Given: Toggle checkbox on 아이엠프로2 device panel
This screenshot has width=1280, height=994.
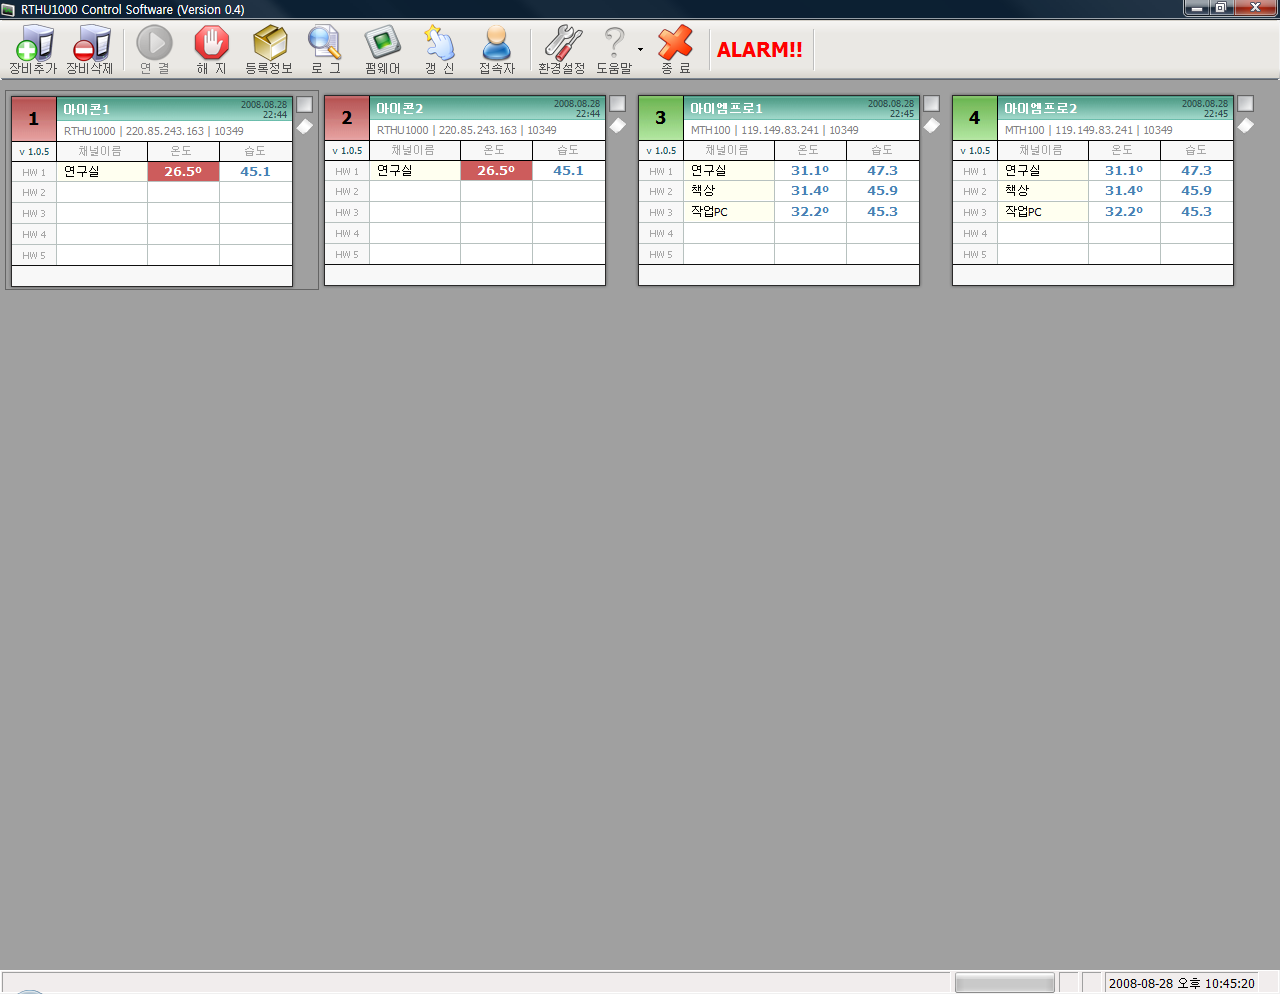Looking at the screenshot, I should [1245, 104].
